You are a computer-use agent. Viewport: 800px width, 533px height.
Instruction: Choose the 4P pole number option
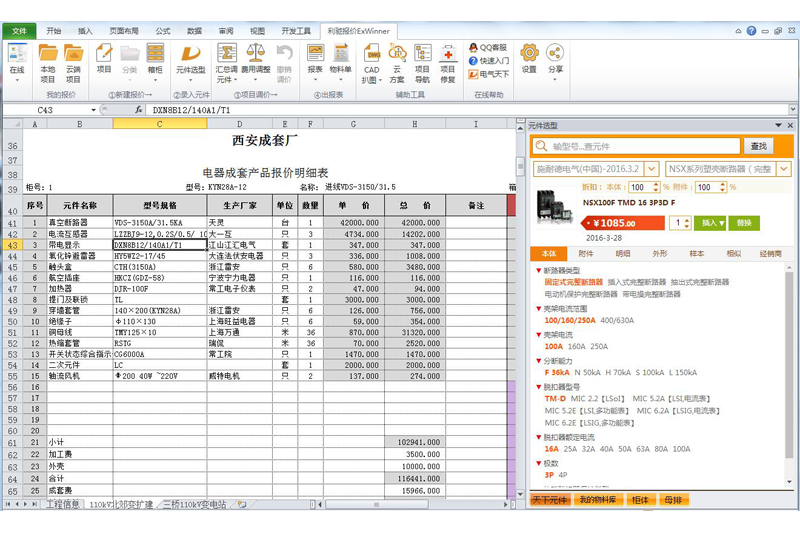tap(563, 475)
